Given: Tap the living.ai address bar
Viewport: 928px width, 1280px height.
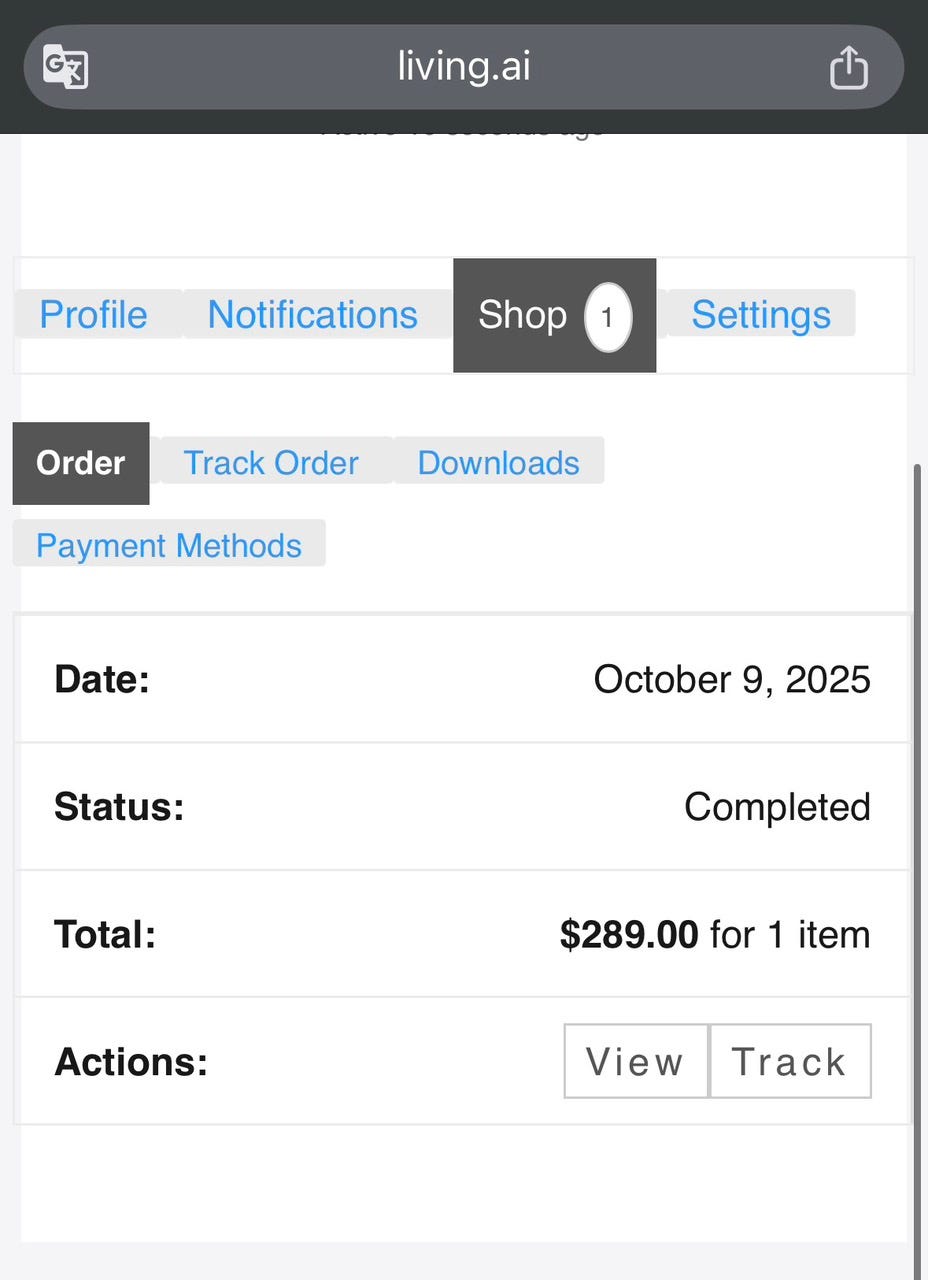Looking at the screenshot, I should coord(463,67).
